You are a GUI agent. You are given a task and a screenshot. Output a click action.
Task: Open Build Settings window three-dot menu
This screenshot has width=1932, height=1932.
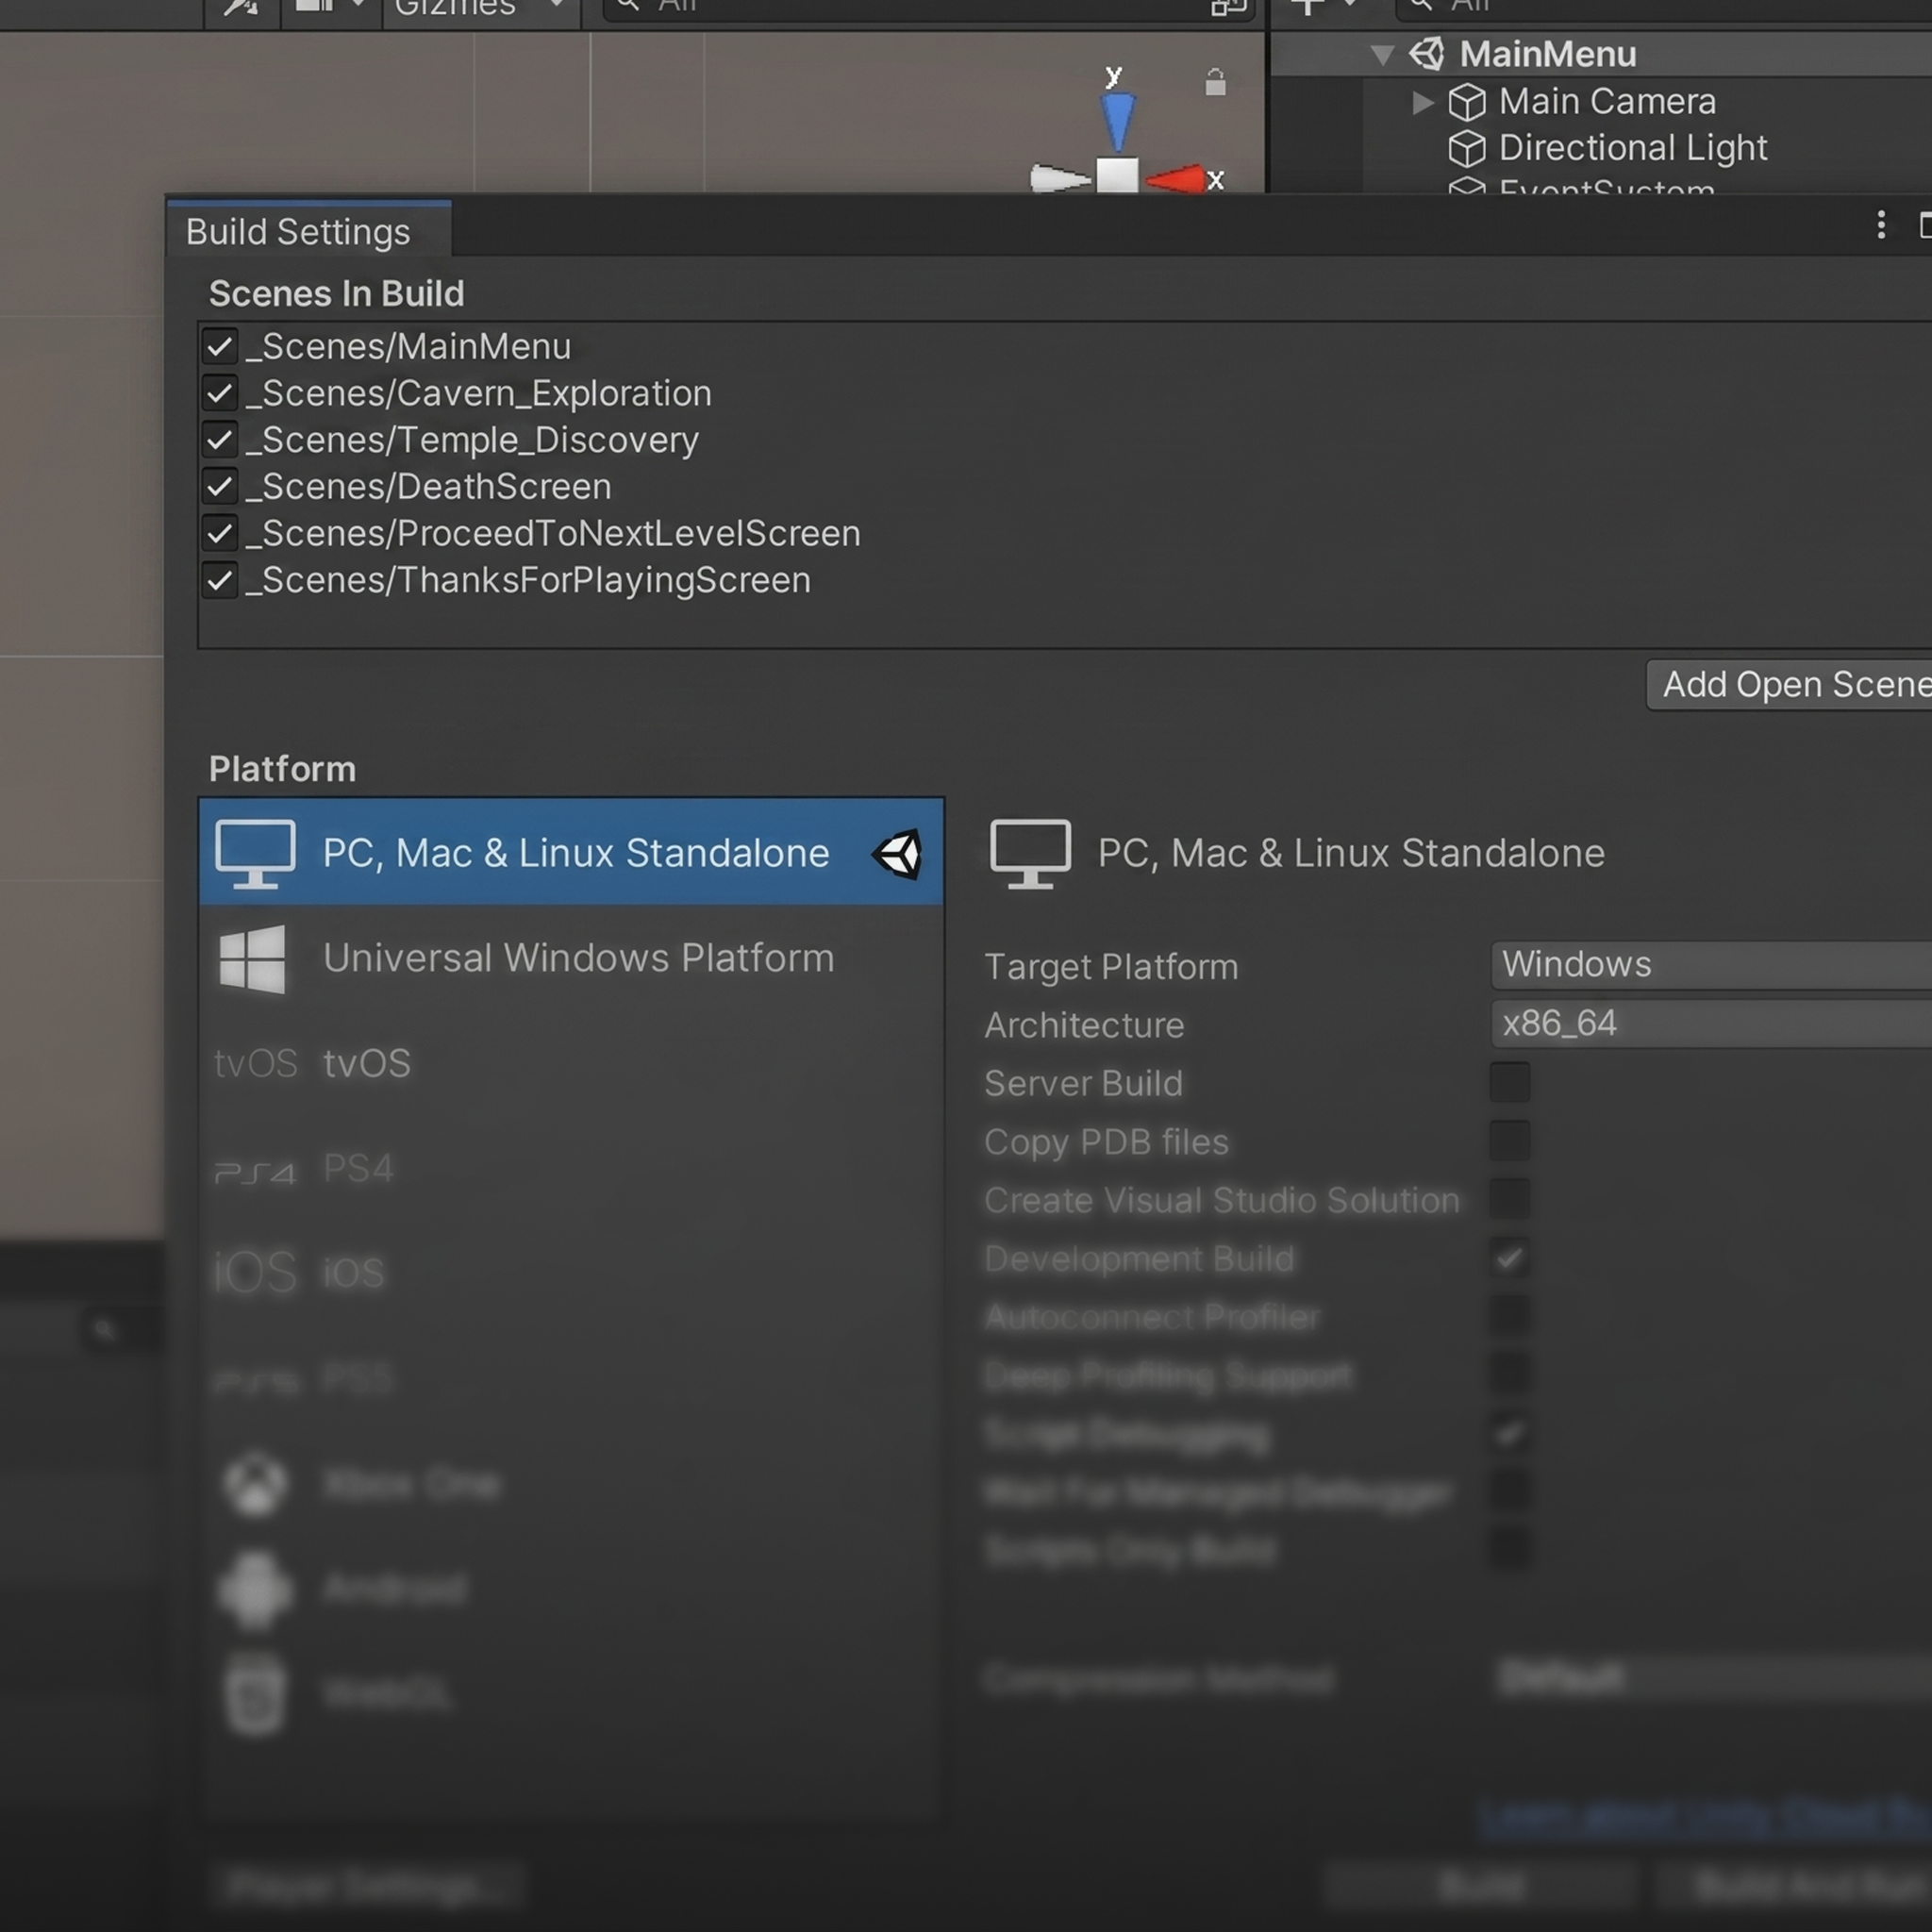coord(1881,225)
